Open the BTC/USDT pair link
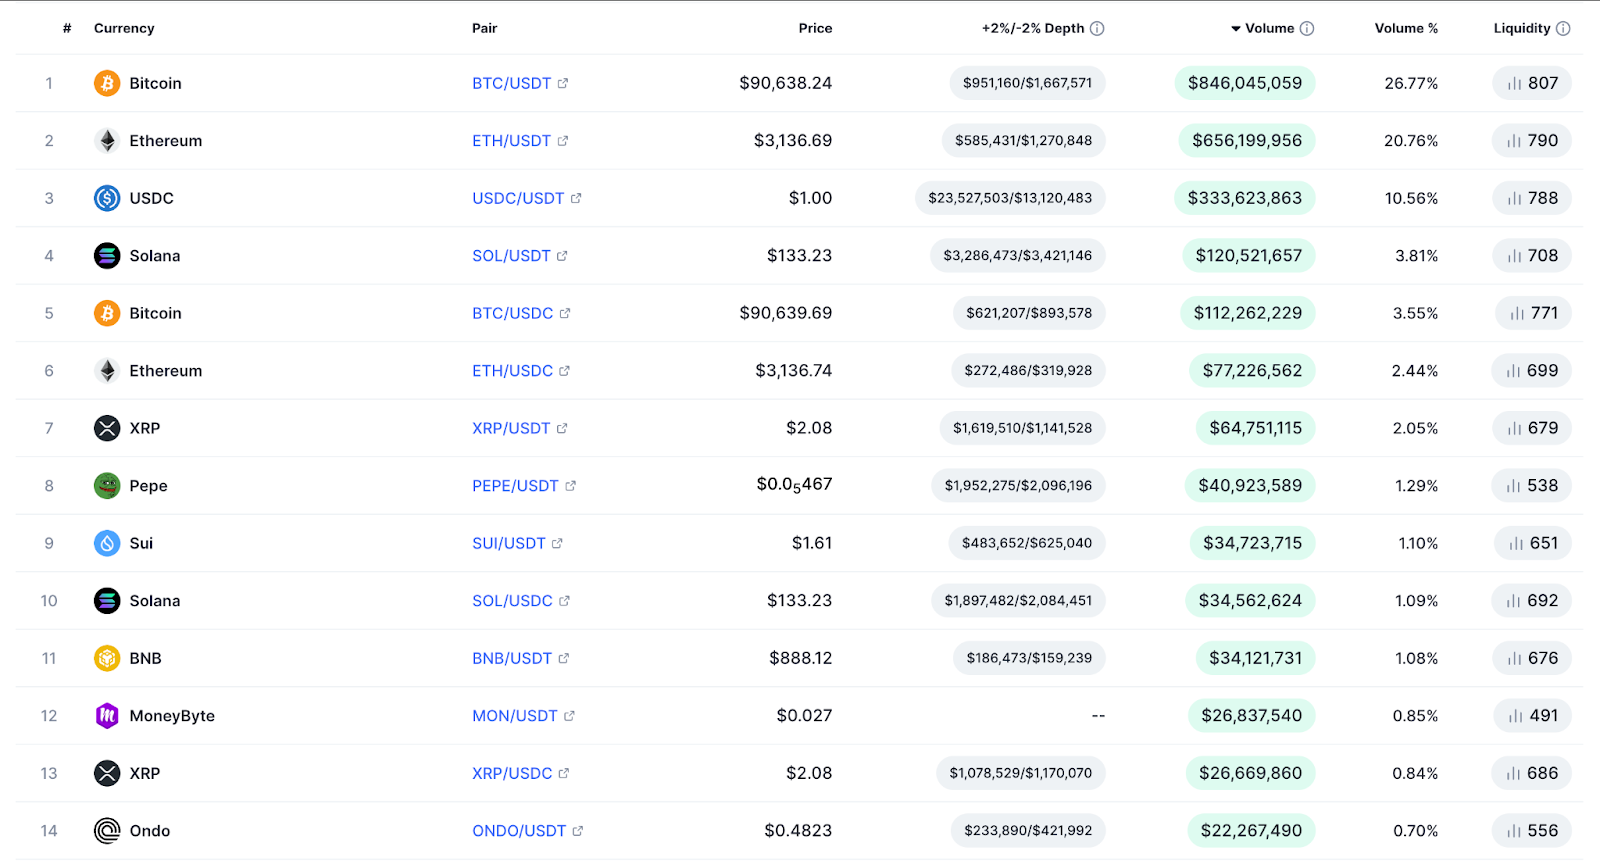 pyautogui.click(x=511, y=83)
